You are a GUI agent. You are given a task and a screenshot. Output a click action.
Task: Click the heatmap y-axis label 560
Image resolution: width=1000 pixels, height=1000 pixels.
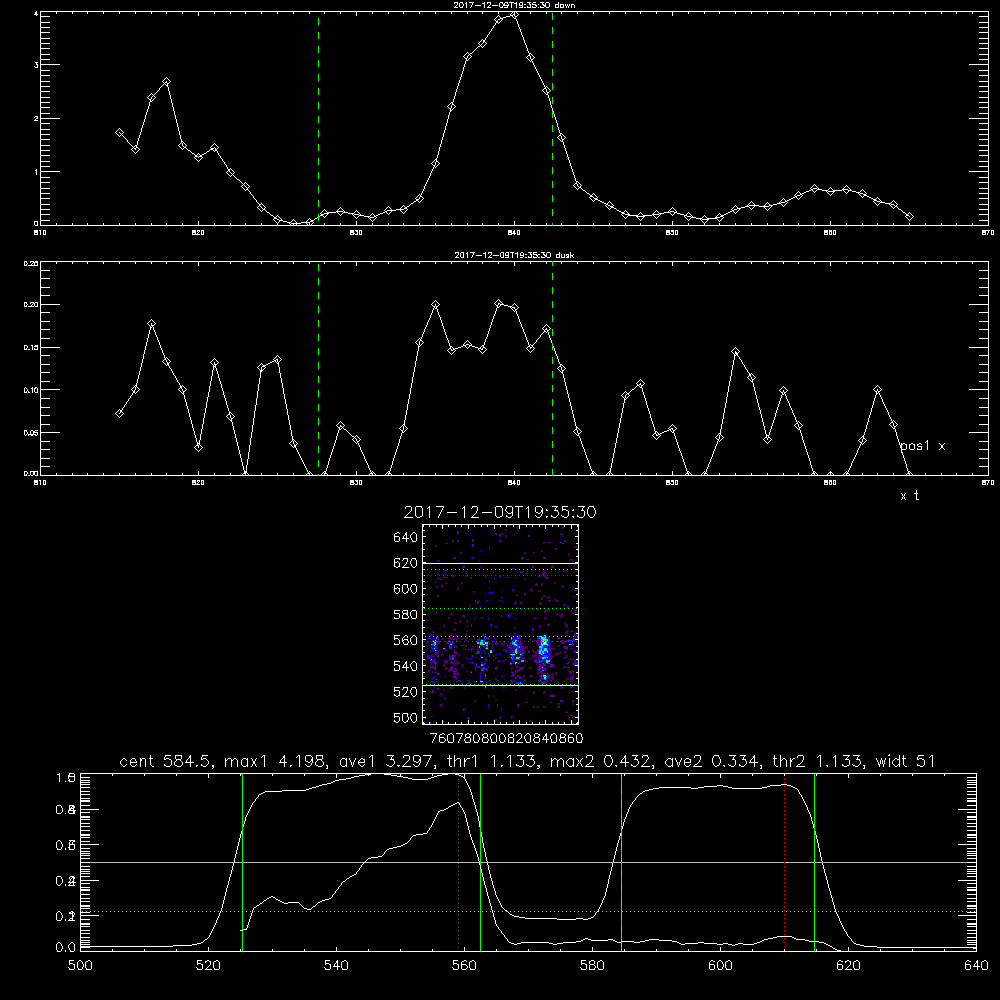[x=406, y=640]
